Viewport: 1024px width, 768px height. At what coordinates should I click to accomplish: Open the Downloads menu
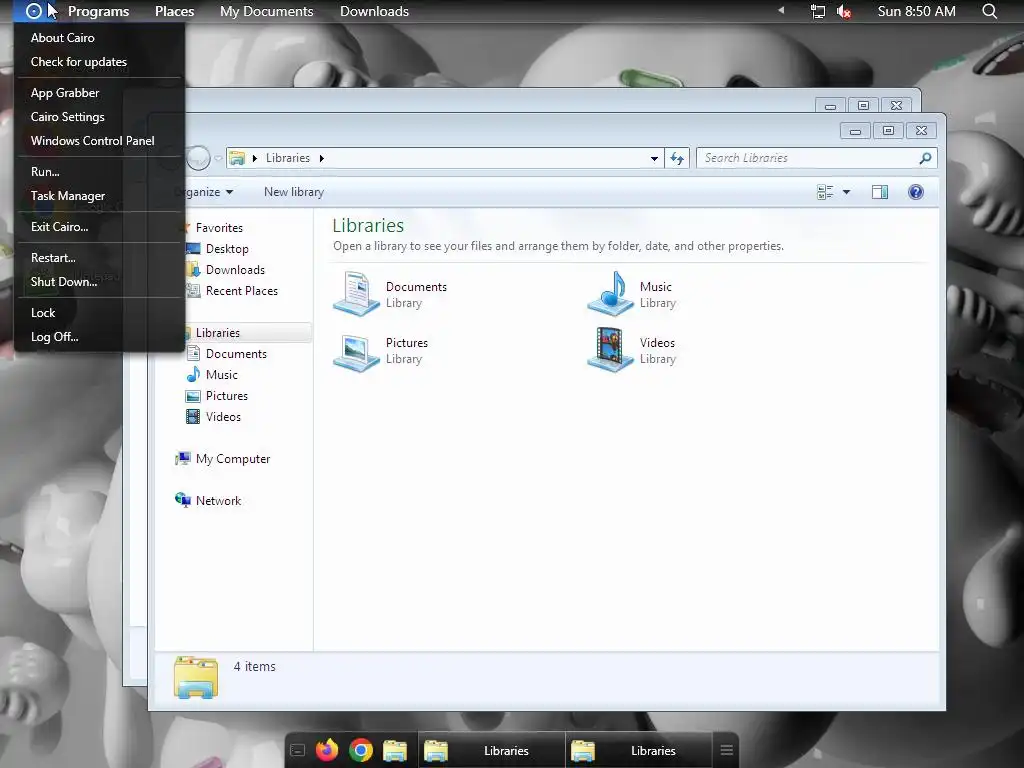(x=374, y=11)
